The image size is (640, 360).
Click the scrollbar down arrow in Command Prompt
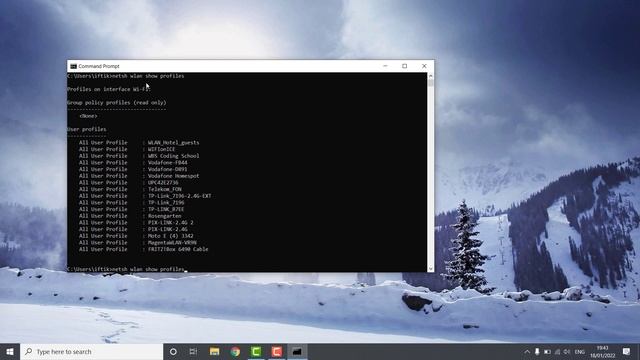[430, 268]
